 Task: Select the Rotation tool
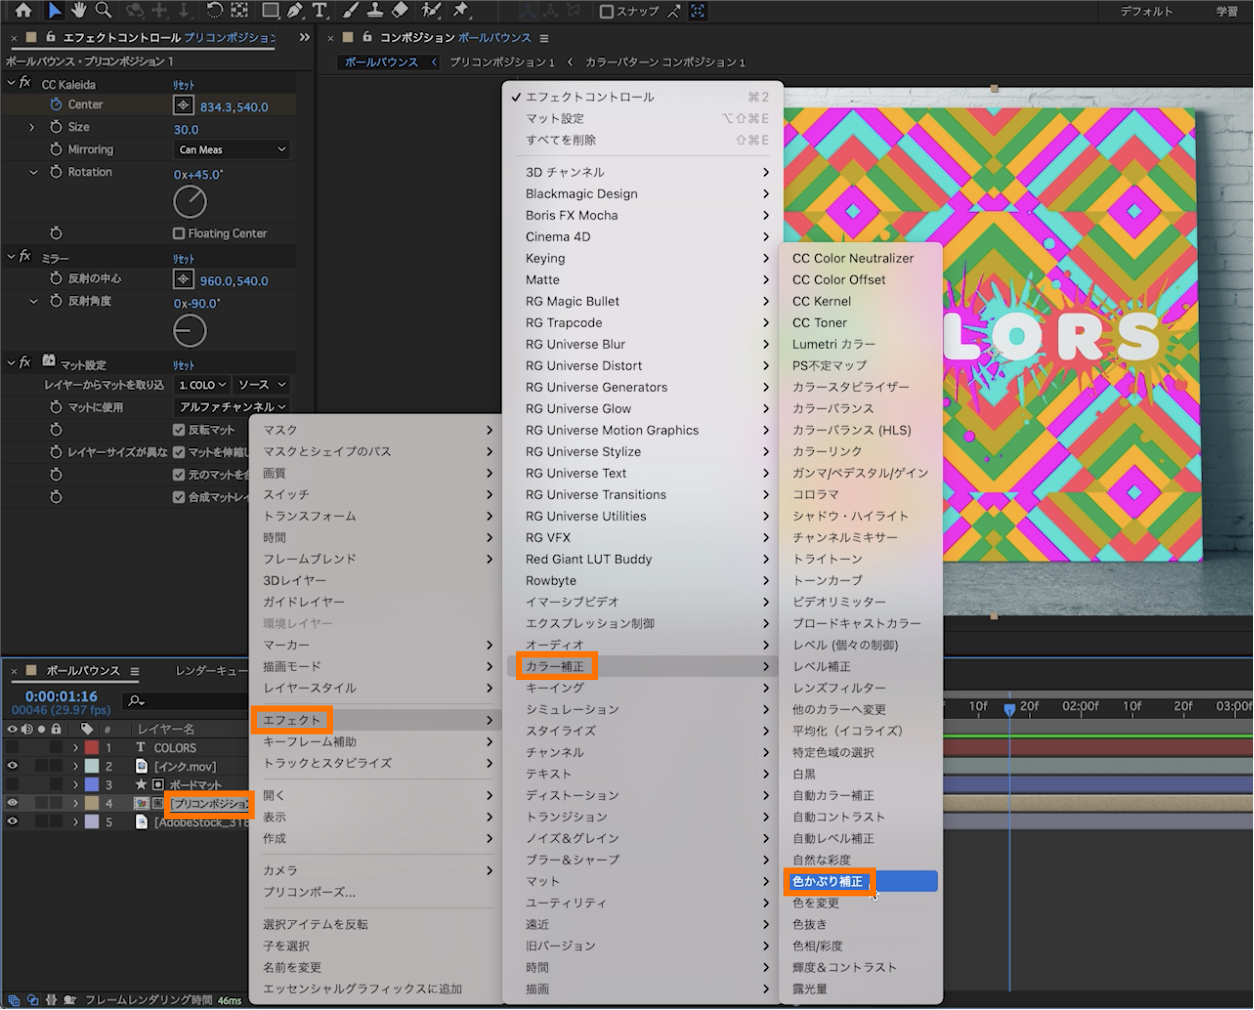[214, 10]
